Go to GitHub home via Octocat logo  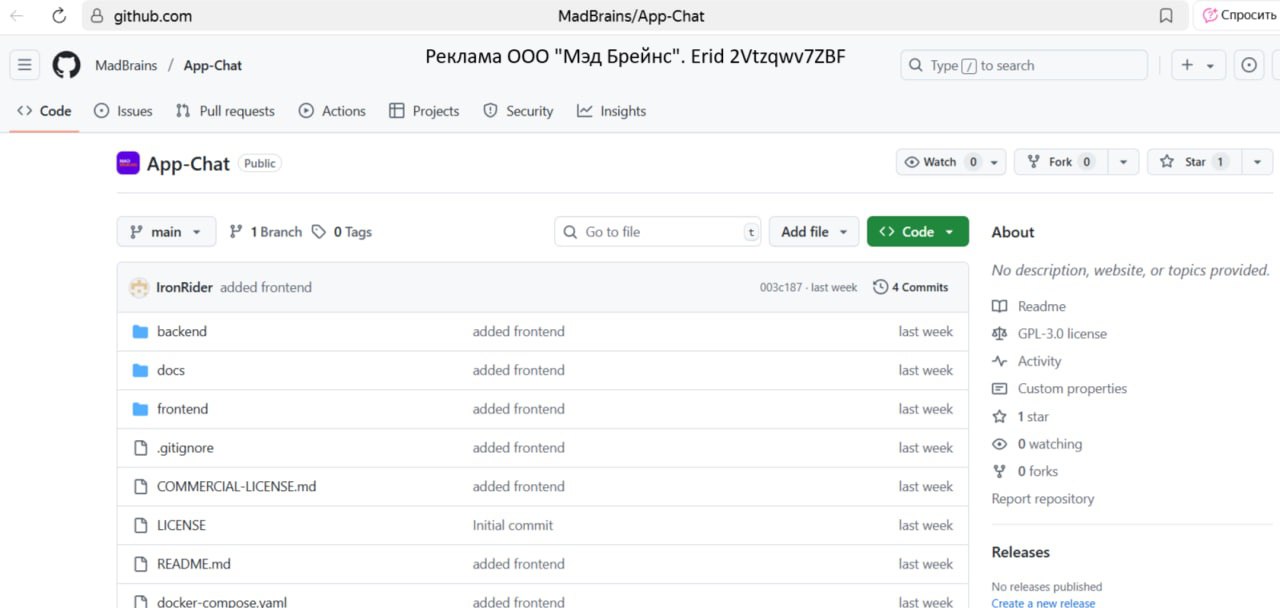tap(66, 65)
